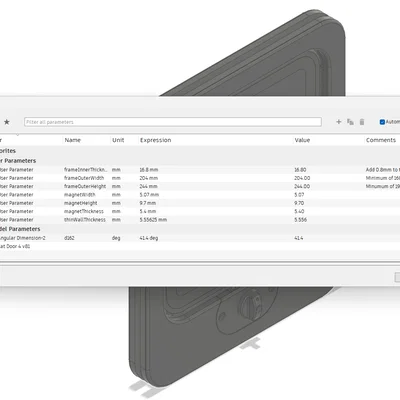This screenshot has height=400, width=400.
Task: Click the frameOuterWidth name cell
Action: click(84, 178)
